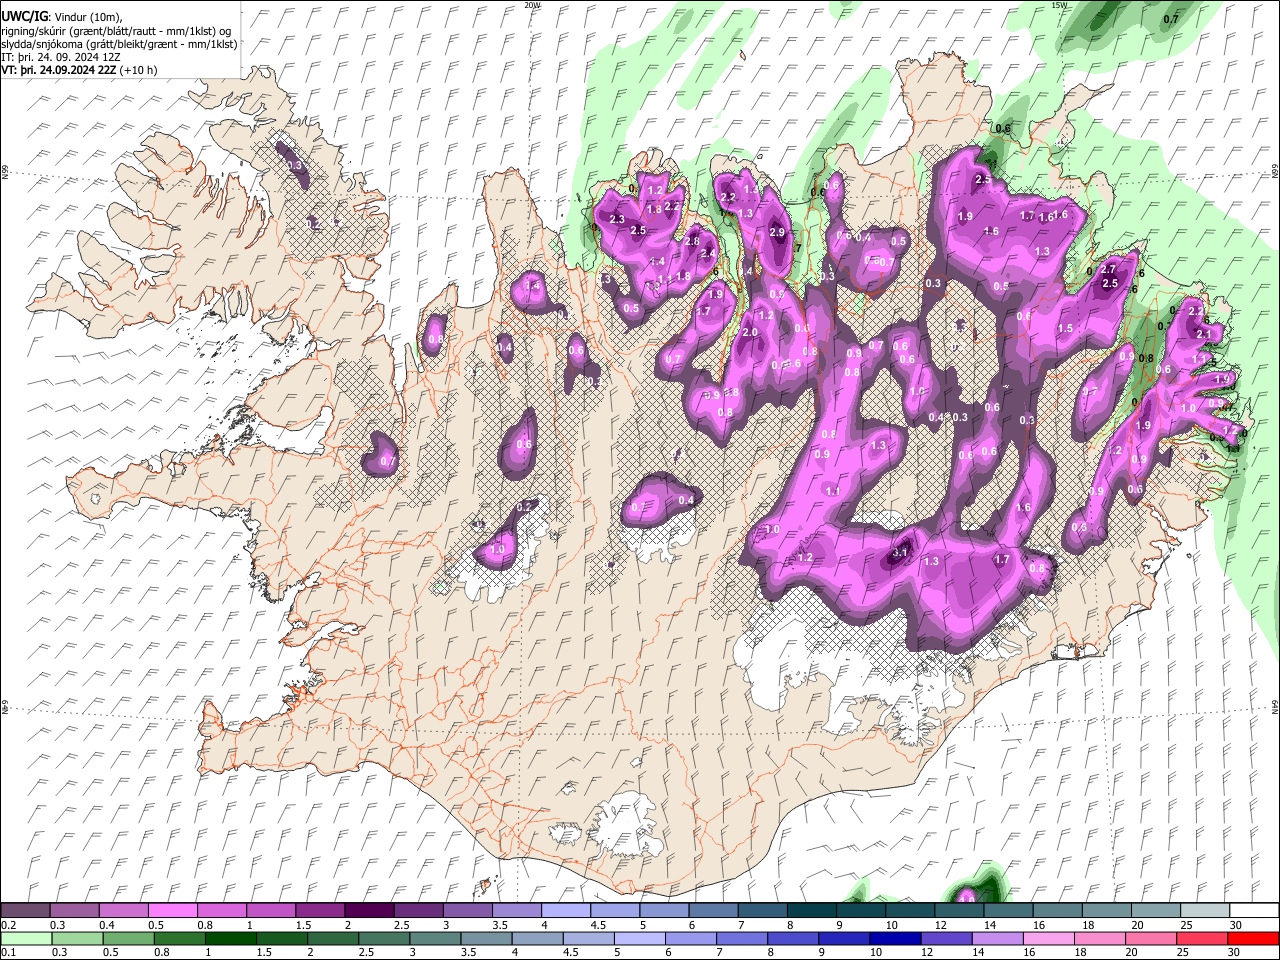
Task: Click the '0.1' label starting the rain legend
Action: 9,952
